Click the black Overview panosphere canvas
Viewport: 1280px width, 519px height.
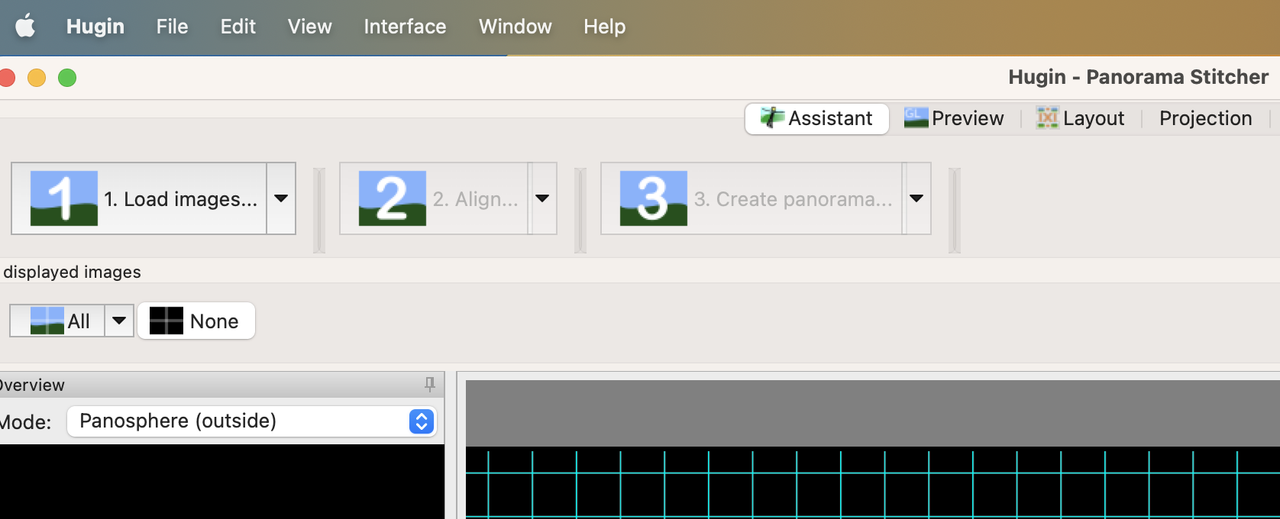click(222, 482)
